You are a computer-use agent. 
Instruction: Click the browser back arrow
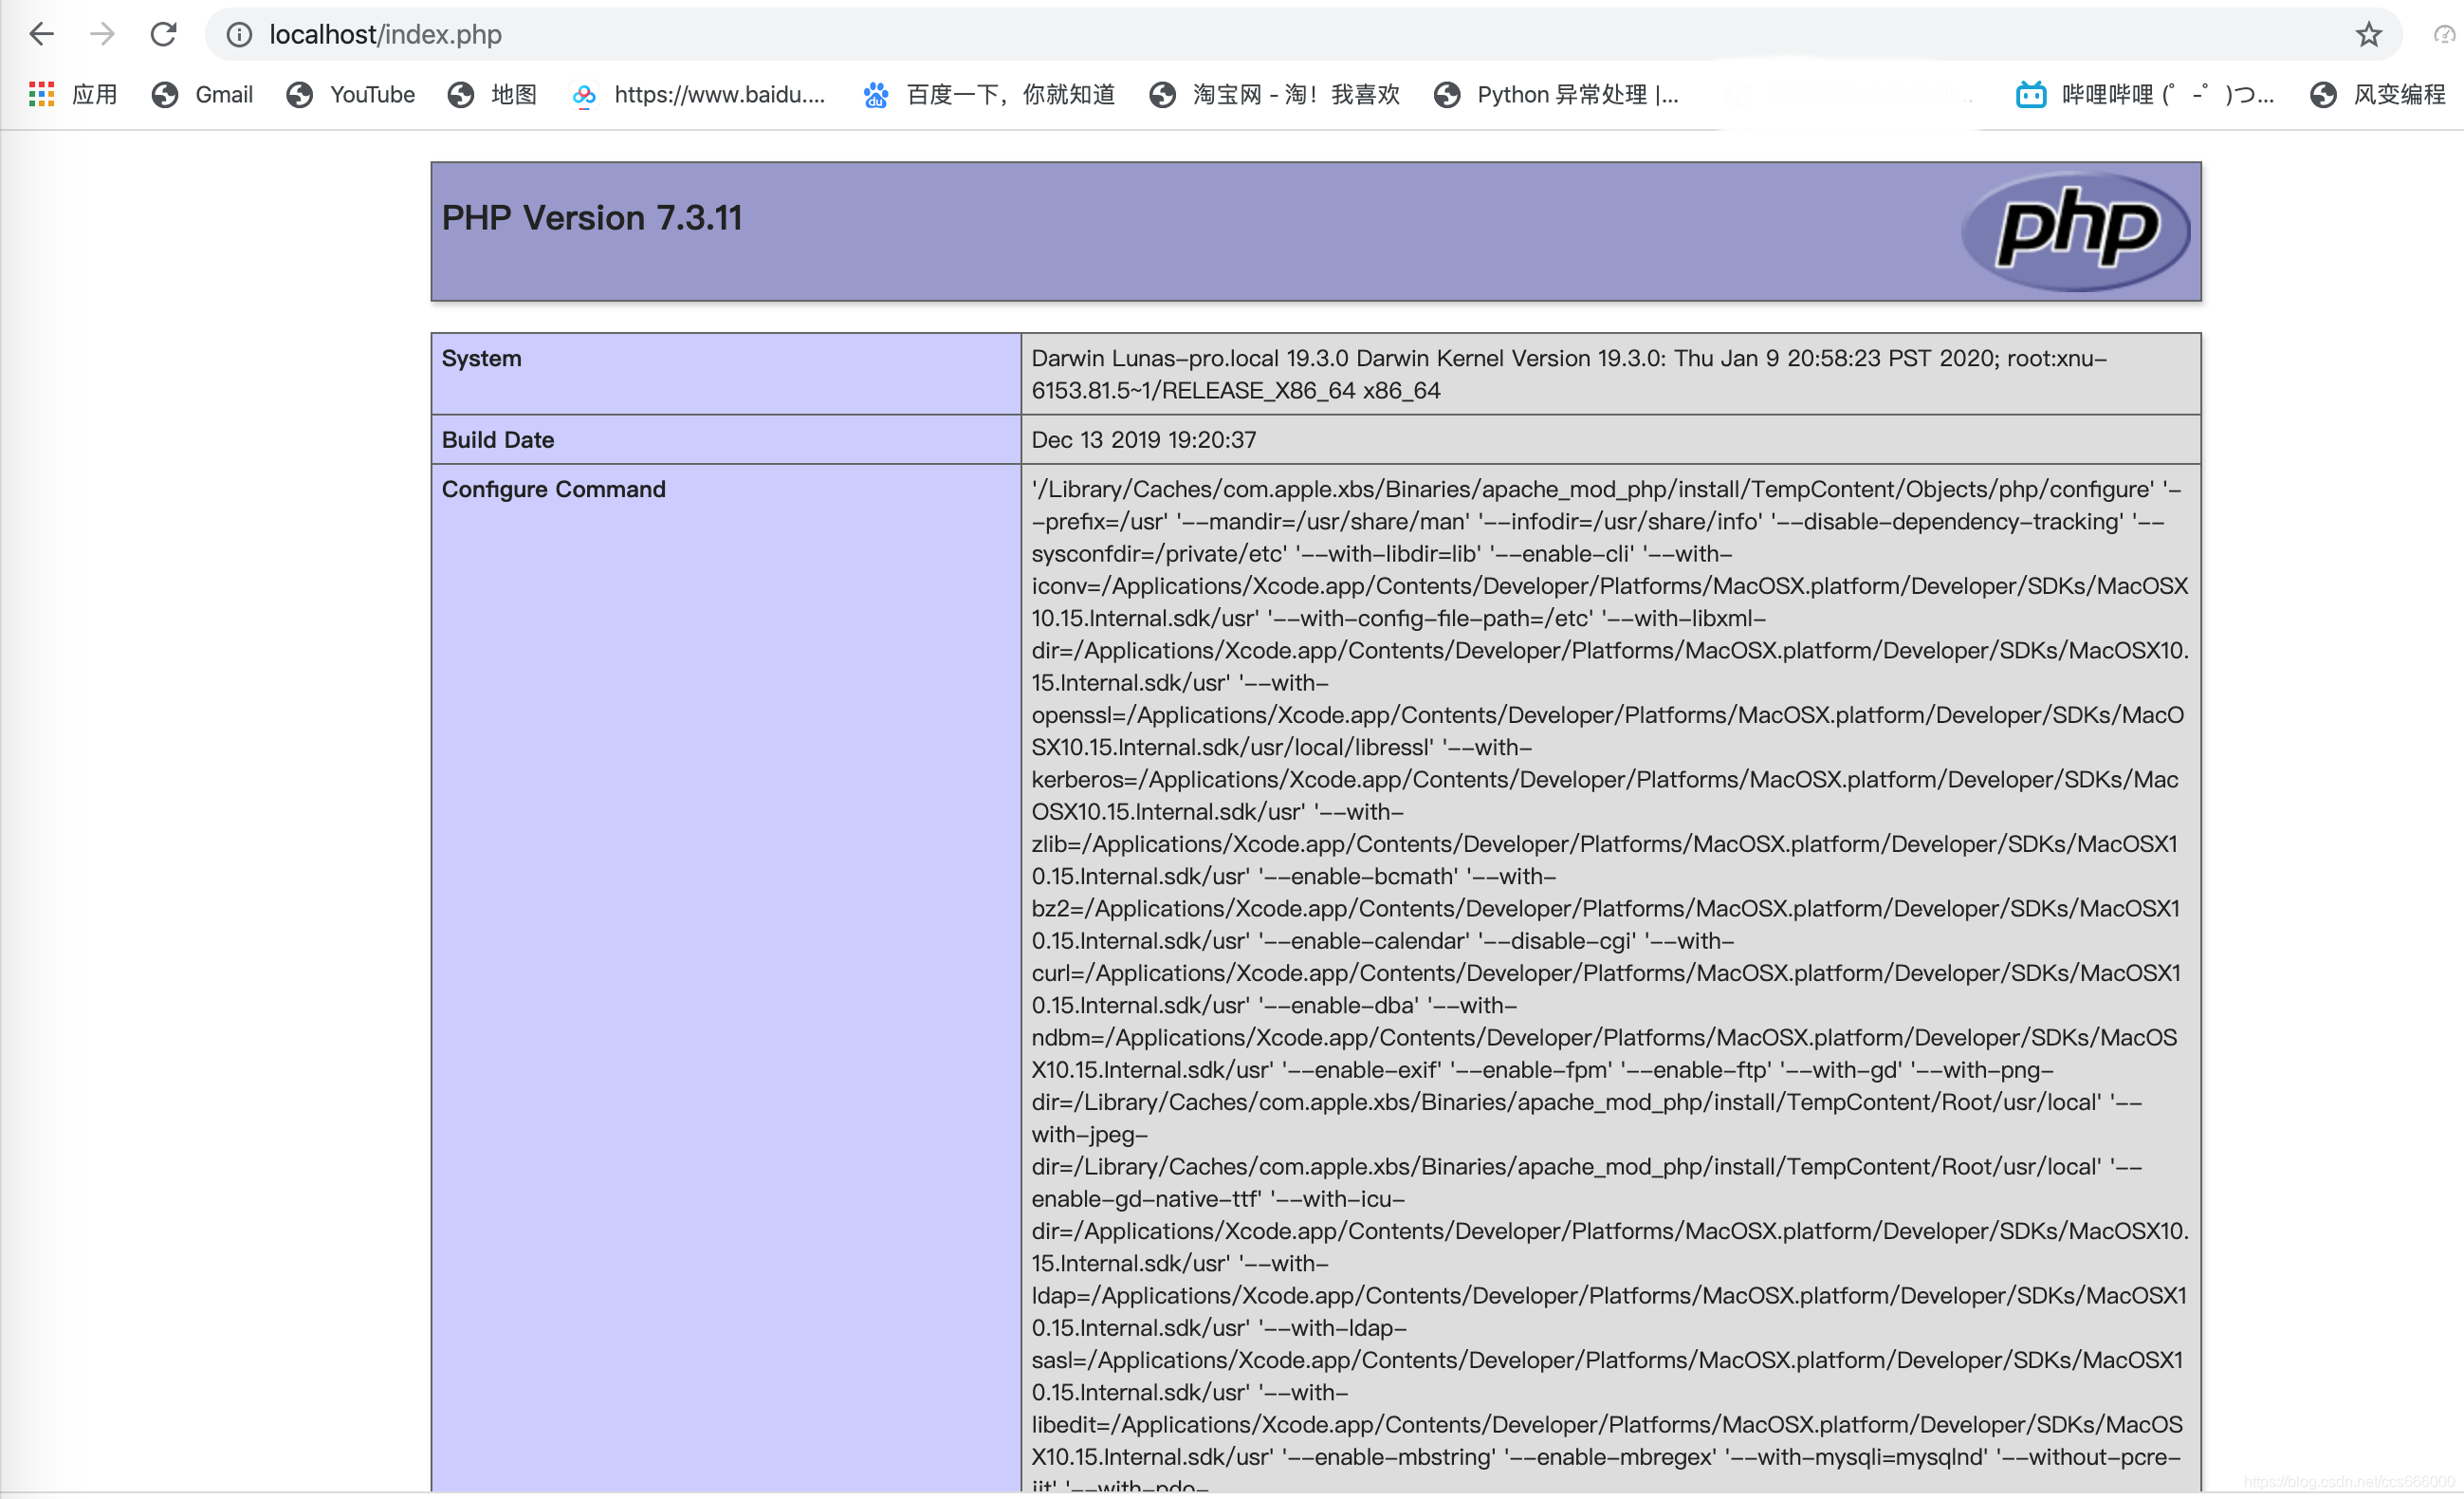41,34
